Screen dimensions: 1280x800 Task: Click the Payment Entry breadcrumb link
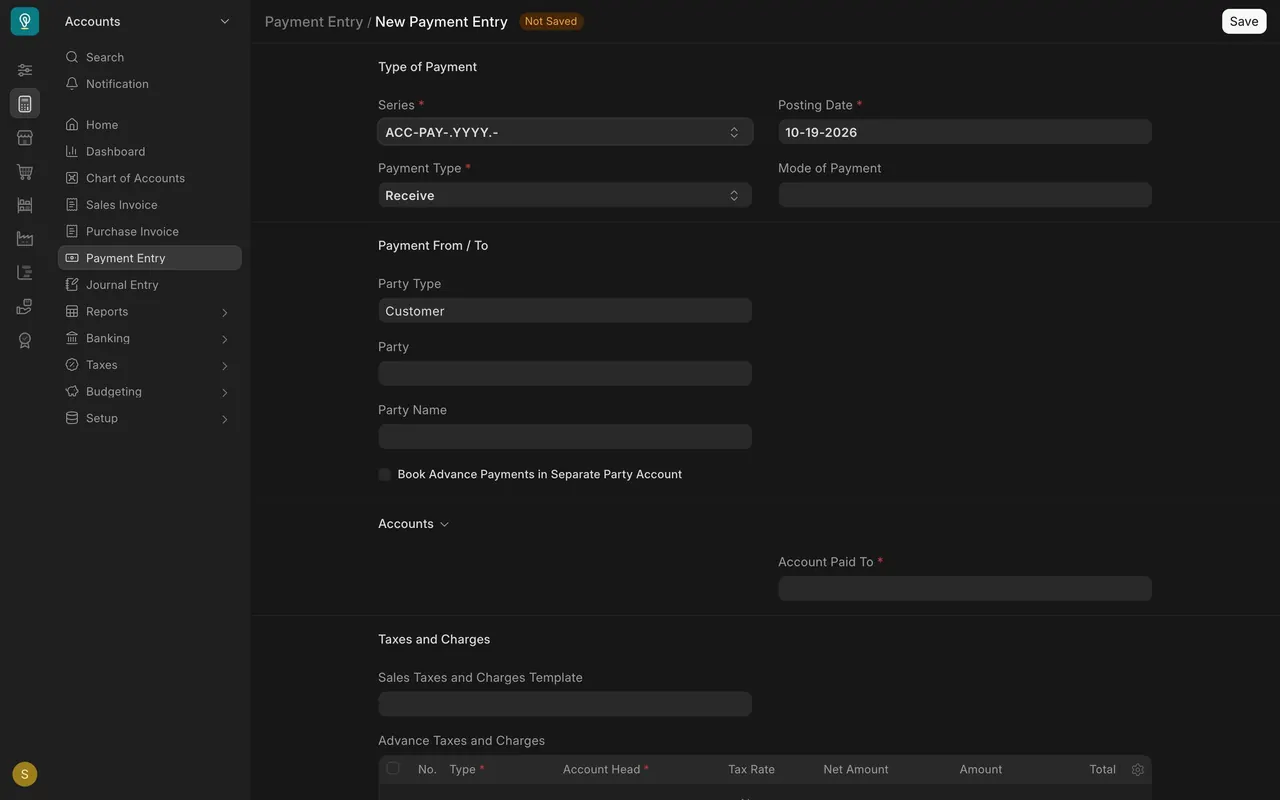314,21
